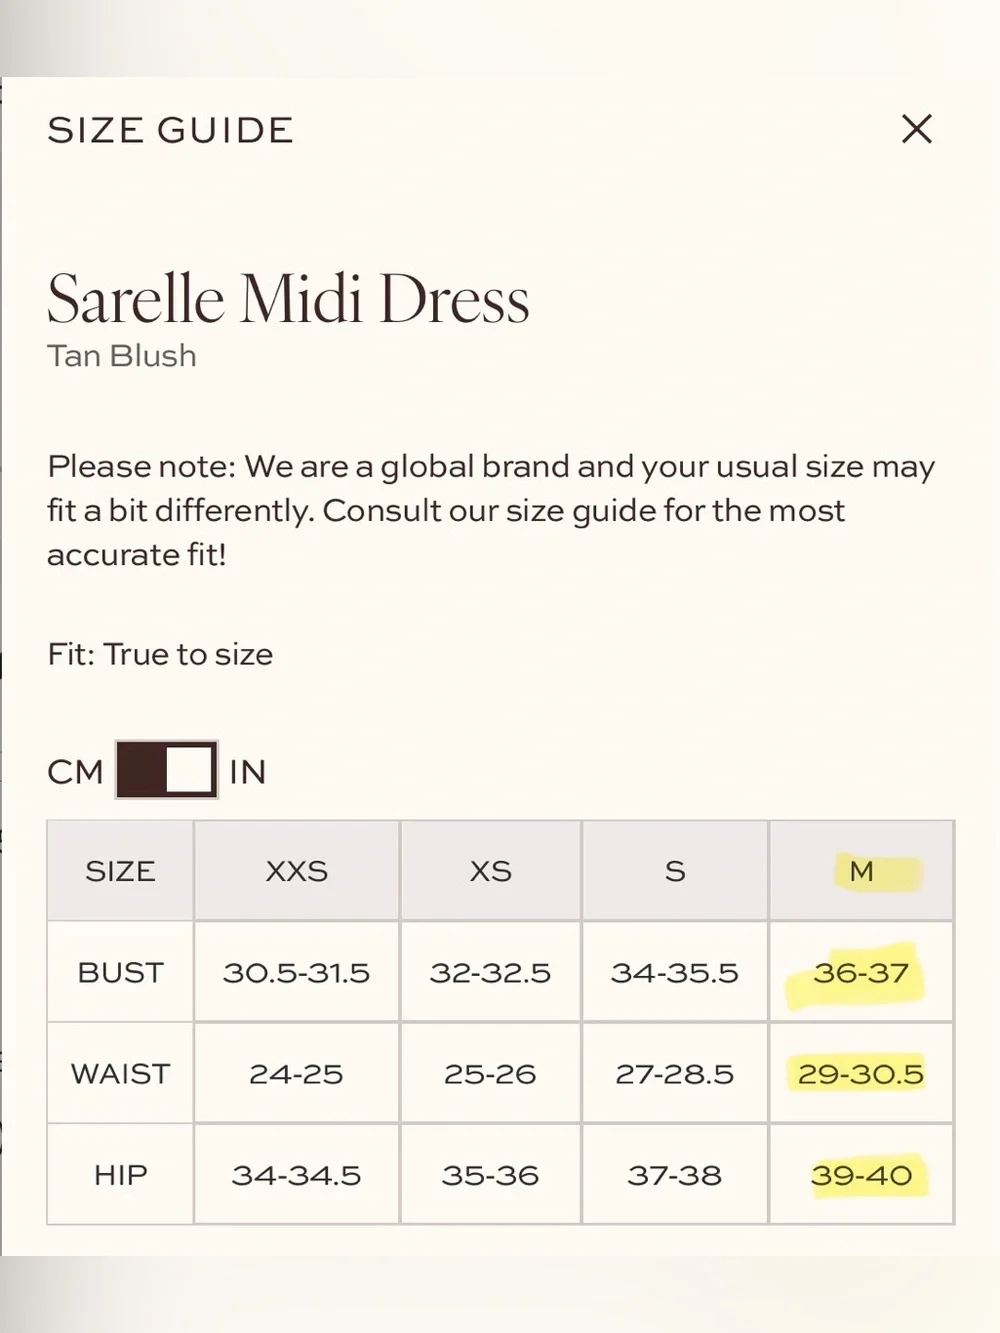Click the highlighted M size header
1000x1333 pixels.
point(861,871)
